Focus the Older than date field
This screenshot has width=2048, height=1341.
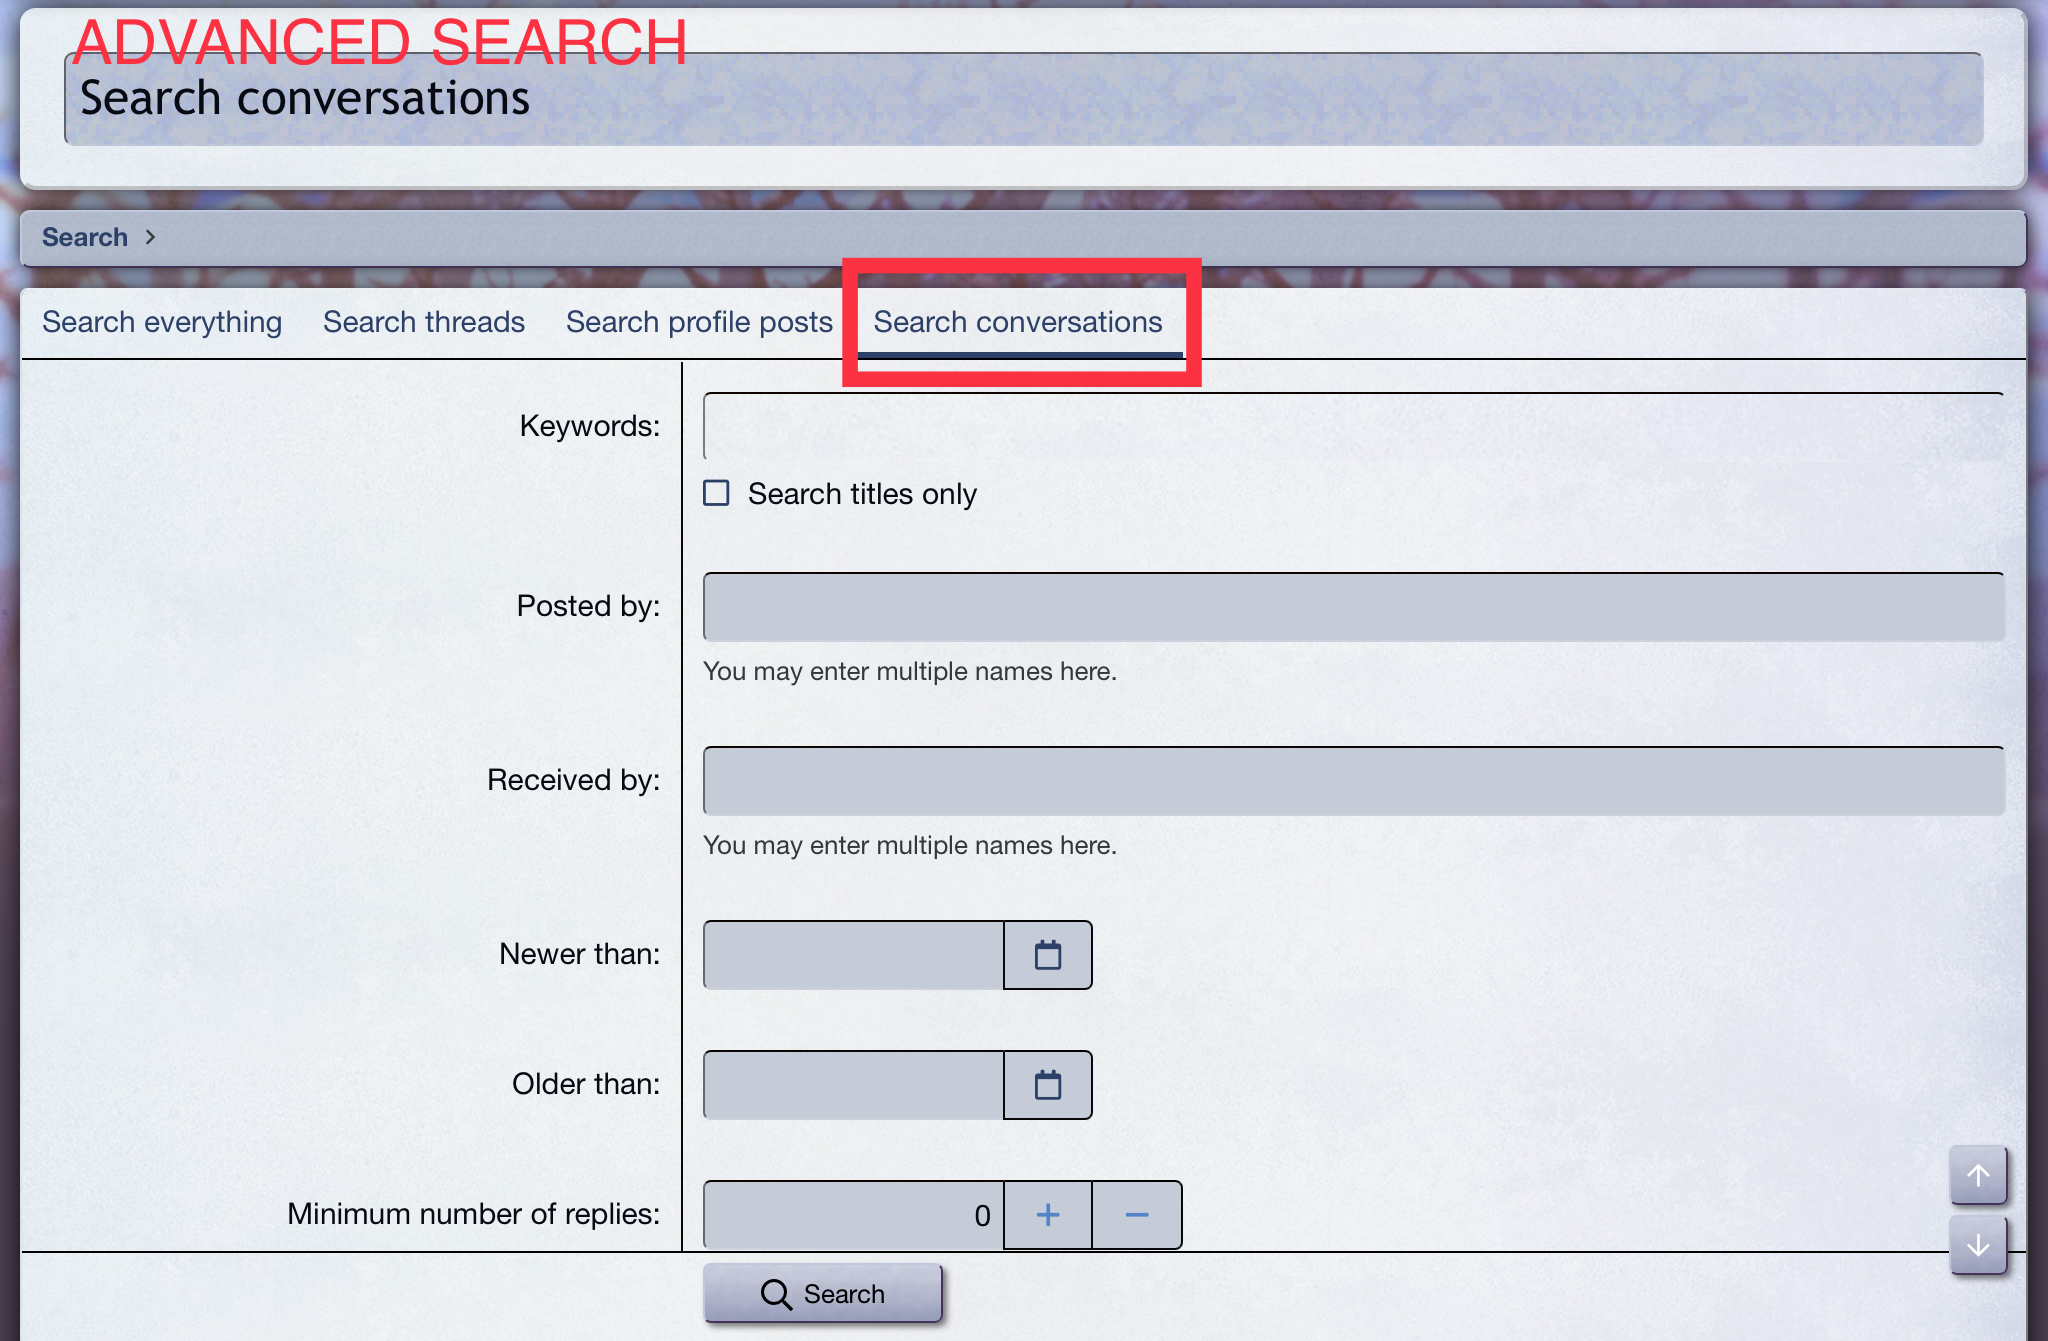coord(854,1085)
